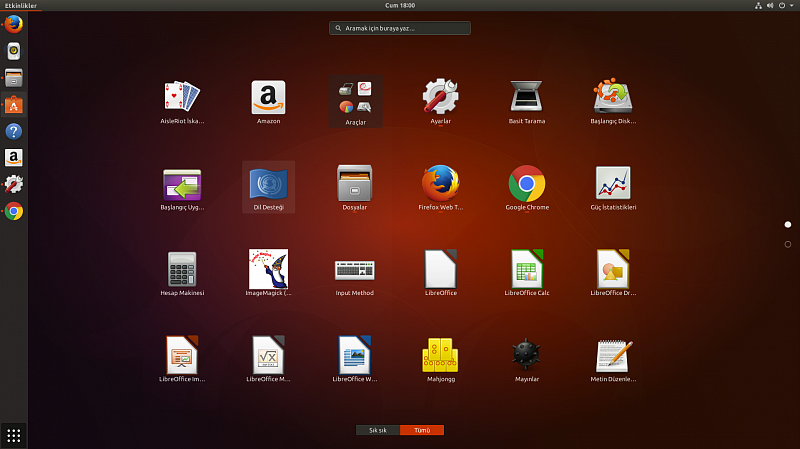Open AisleRiot Solitaire from the app grid
This screenshot has height=449, width=800.
182,102
